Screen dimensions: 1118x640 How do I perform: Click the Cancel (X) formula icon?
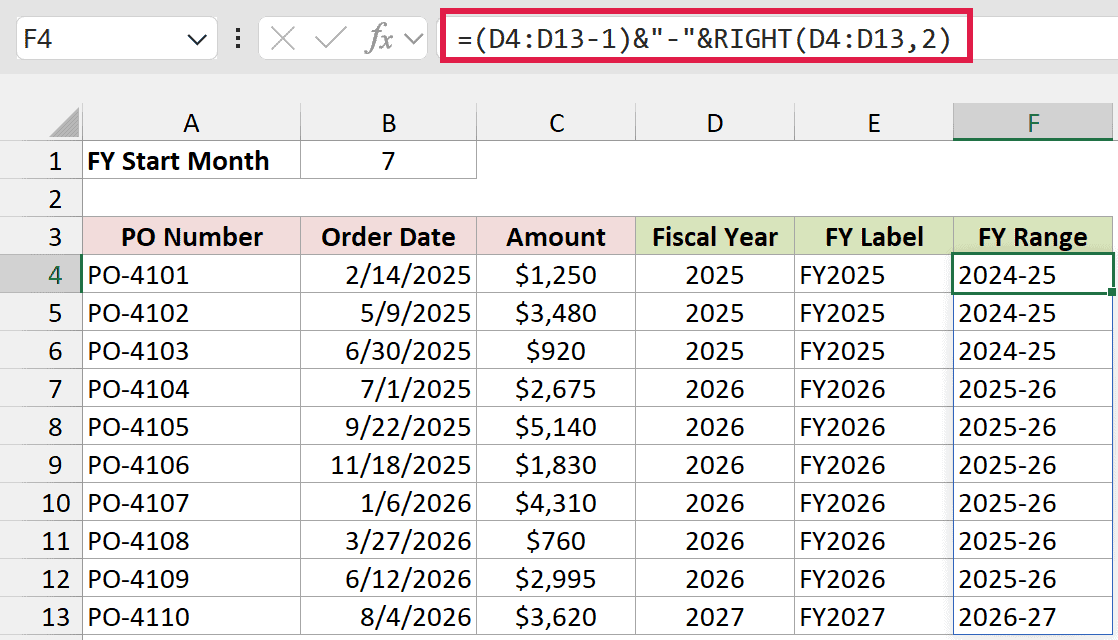[283, 38]
